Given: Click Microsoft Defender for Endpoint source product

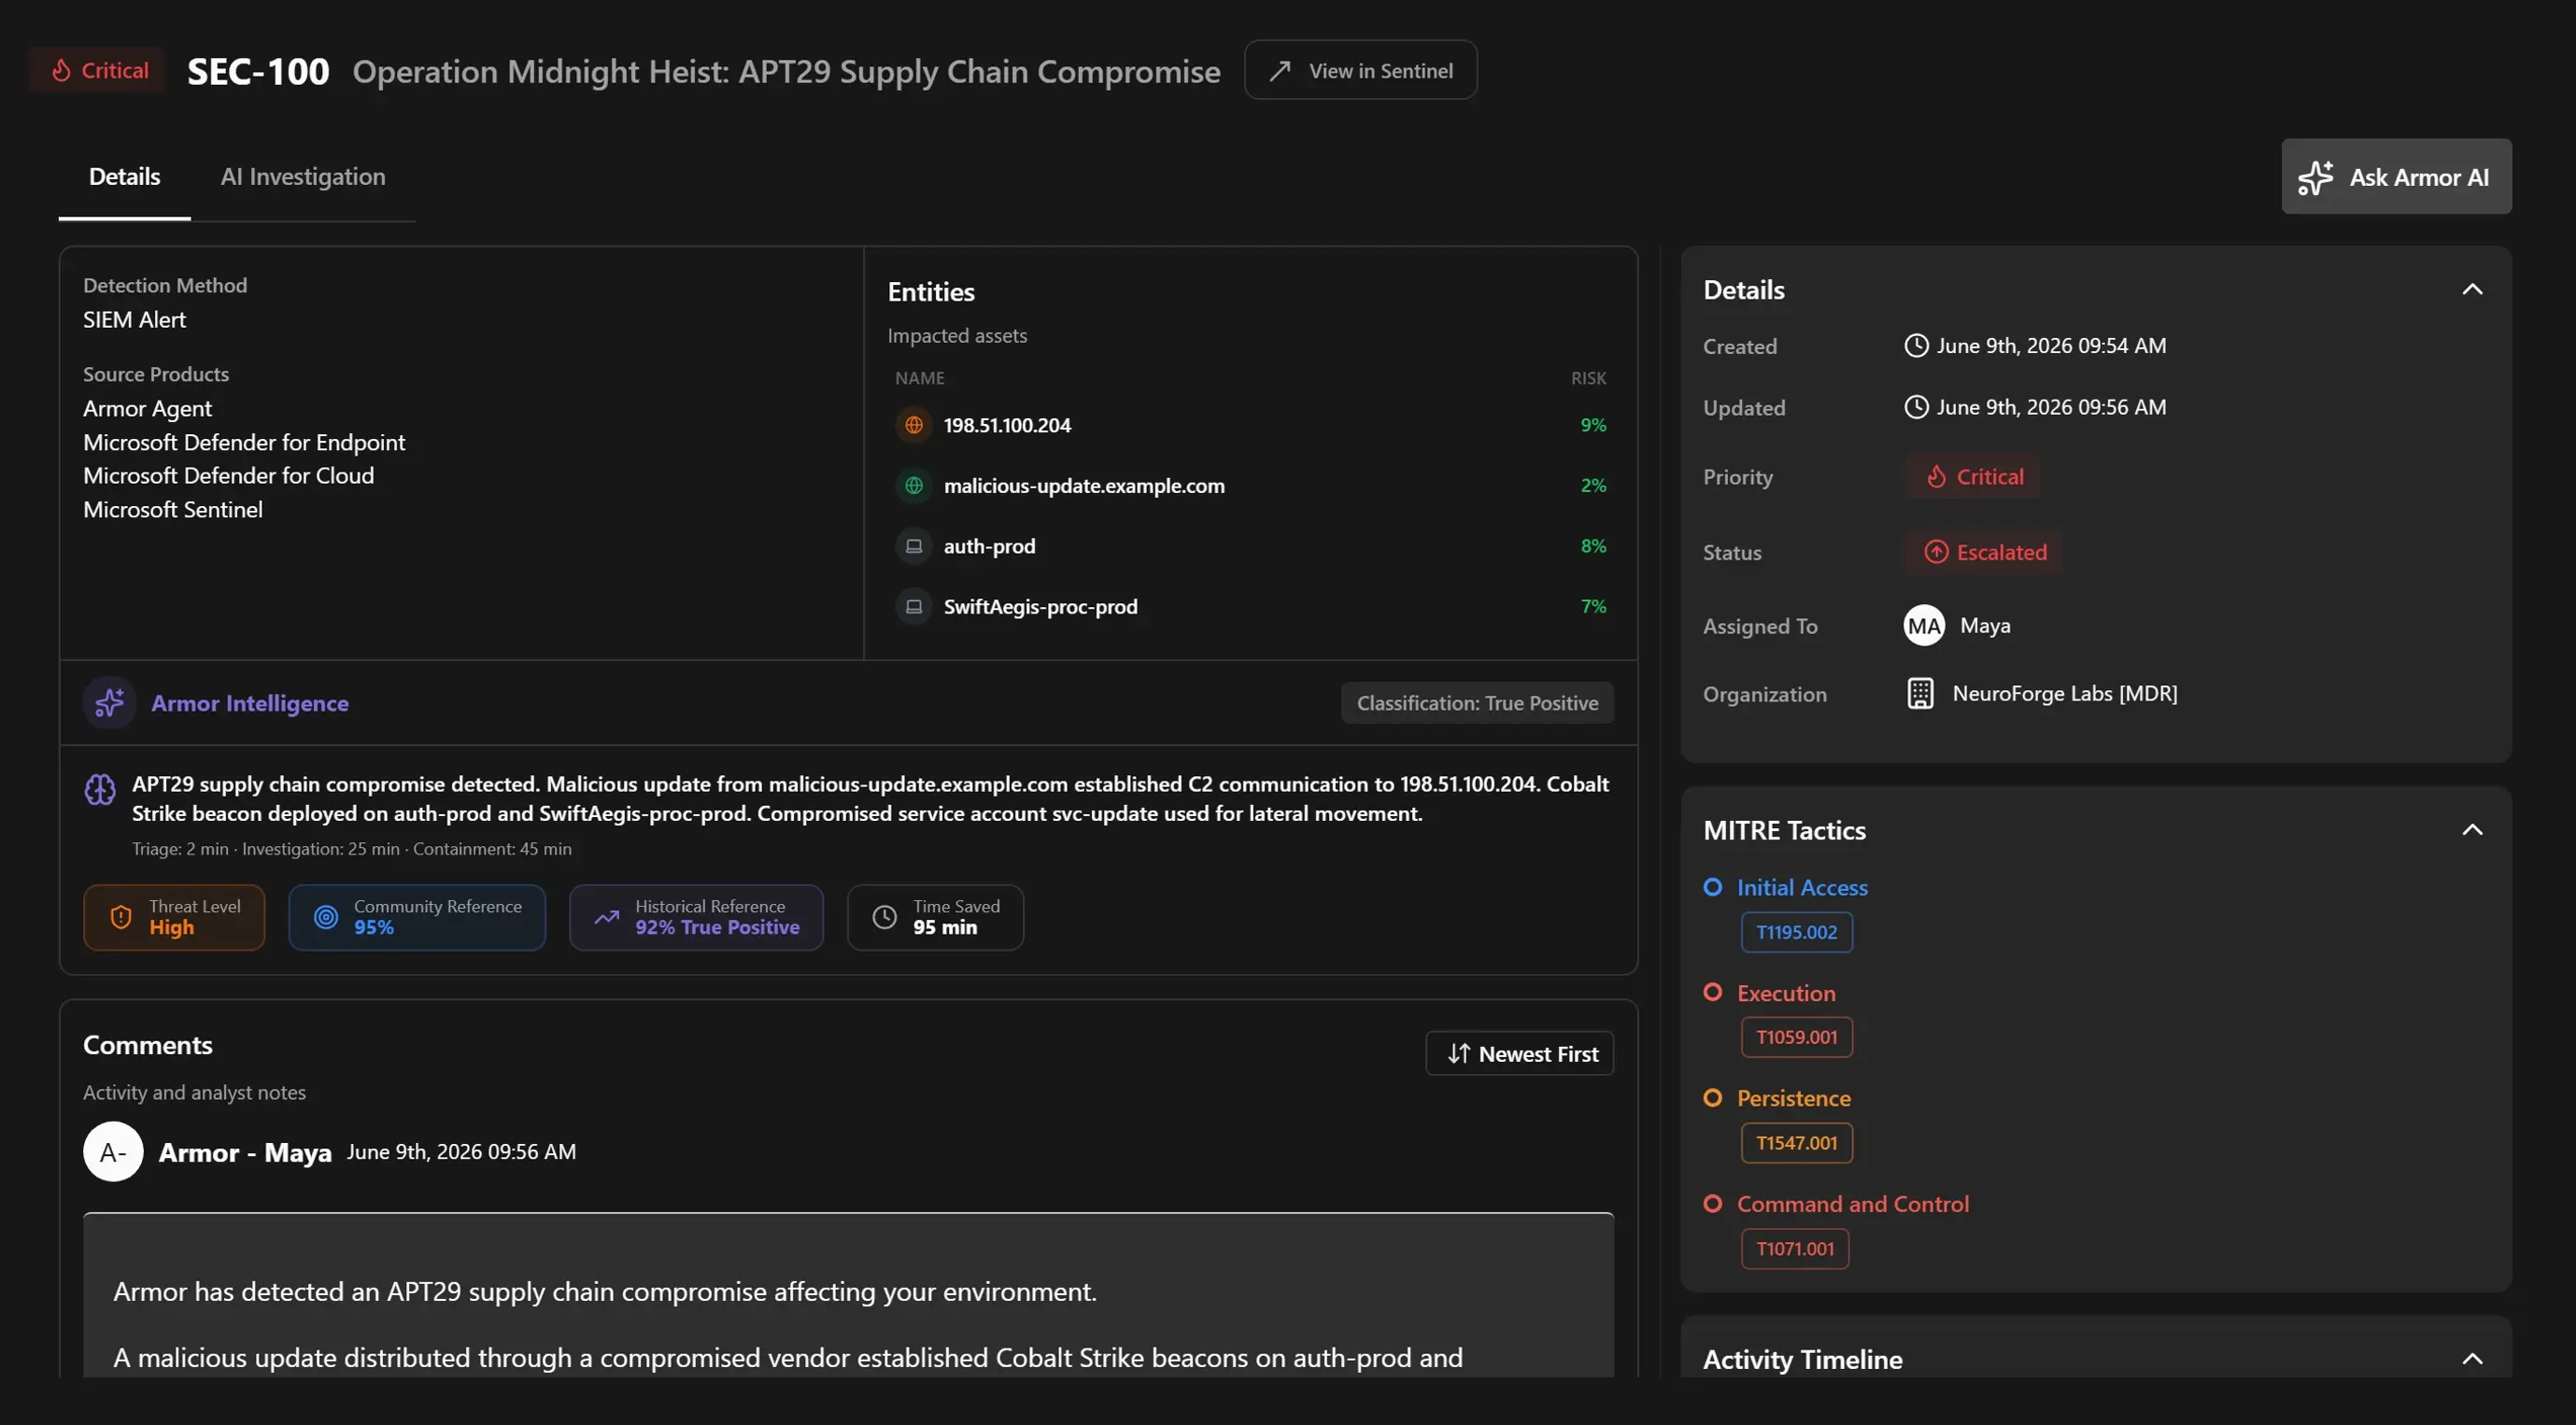Looking at the screenshot, I should (244, 442).
